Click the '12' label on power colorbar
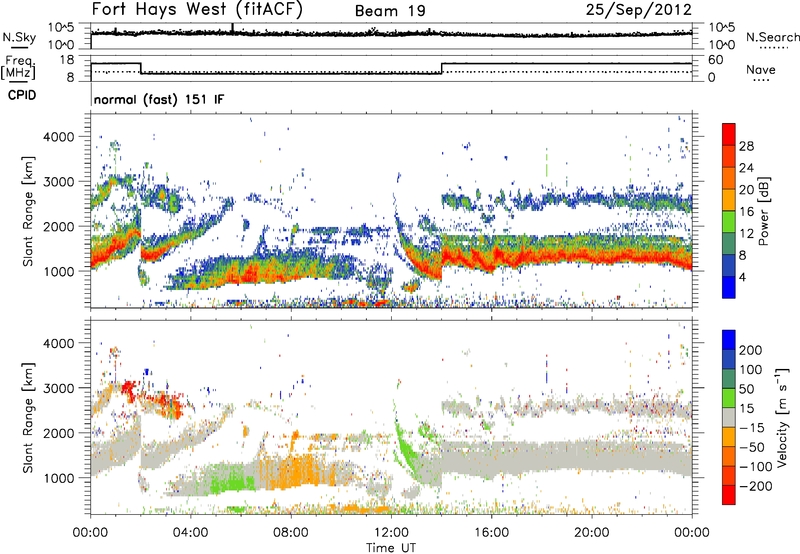This screenshot has width=800, height=554. [x=746, y=234]
